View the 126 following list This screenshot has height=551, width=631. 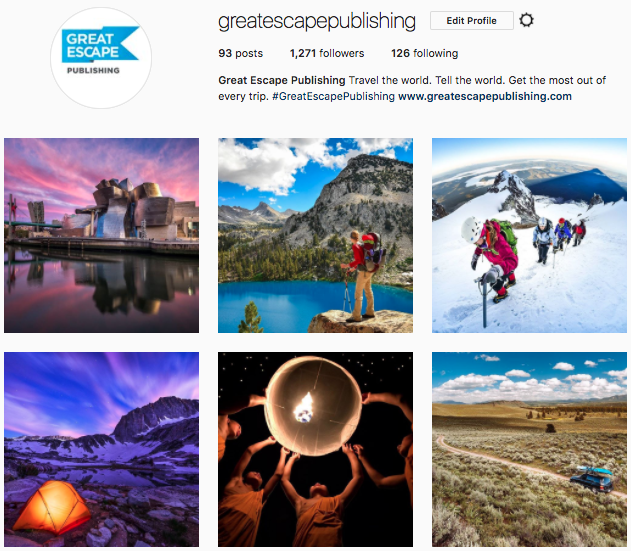click(x=425, y=53)
